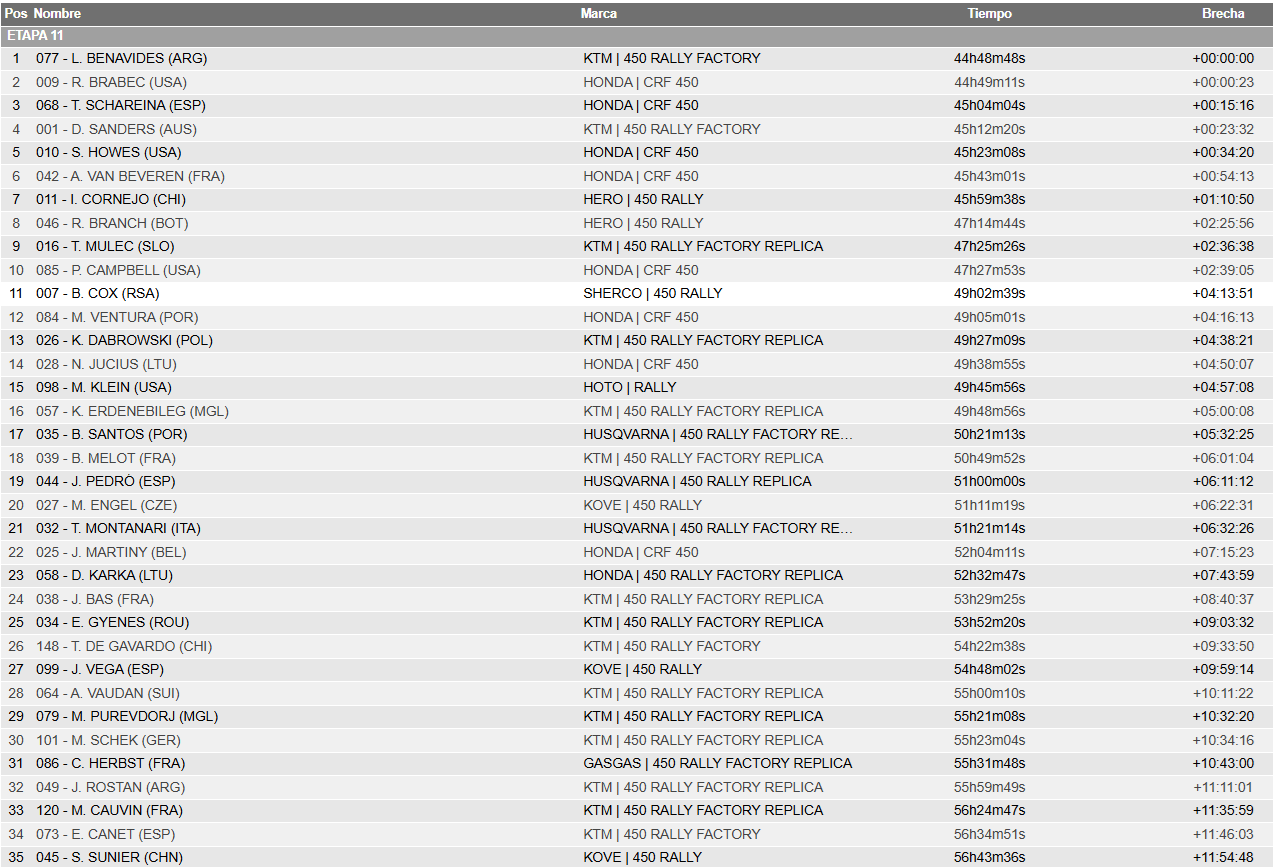Click 064 - A. VAUDAN (SUI)
This screenshot has width=1273, height=867.
coord(108,693)
